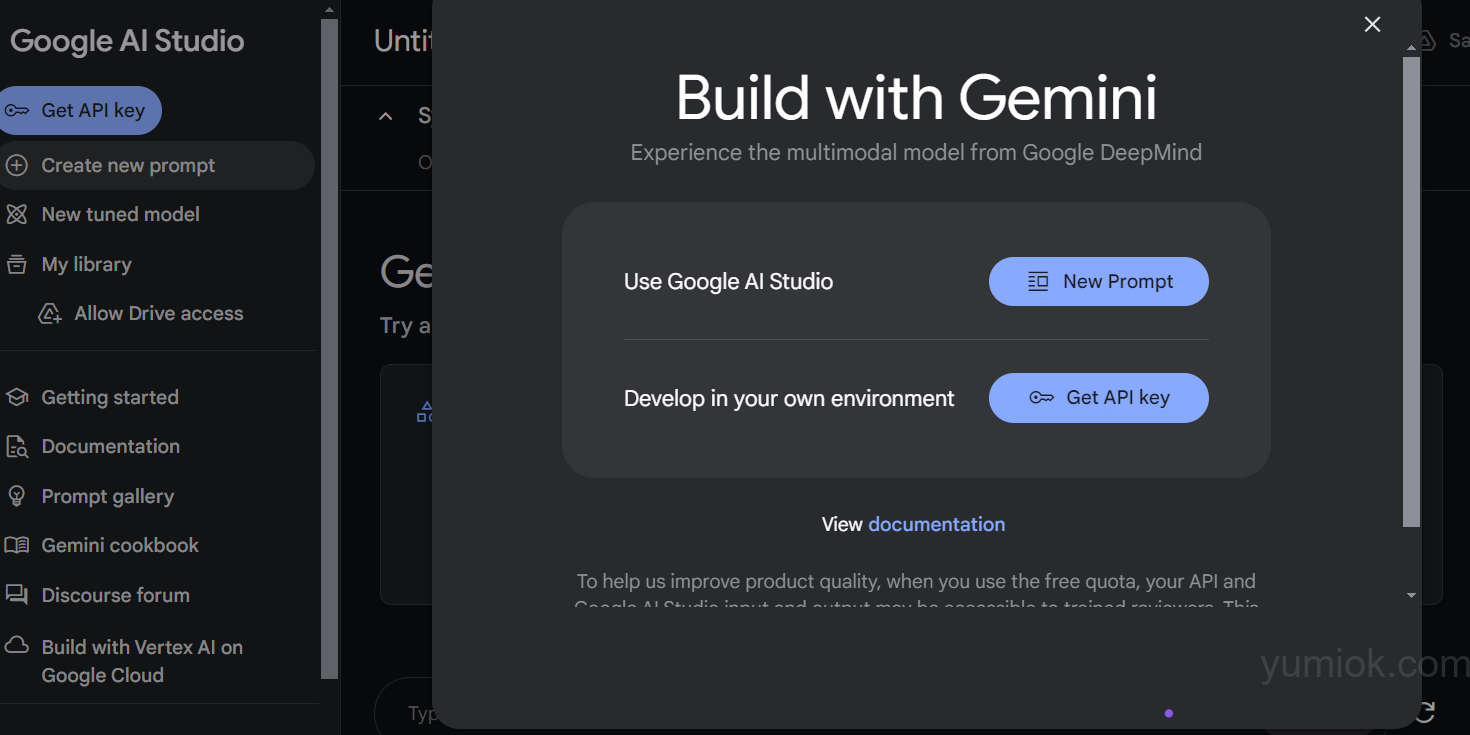Click the cloud icon beside Build with Vertex AI
1470x735 pixels.
tap(16, 645)
